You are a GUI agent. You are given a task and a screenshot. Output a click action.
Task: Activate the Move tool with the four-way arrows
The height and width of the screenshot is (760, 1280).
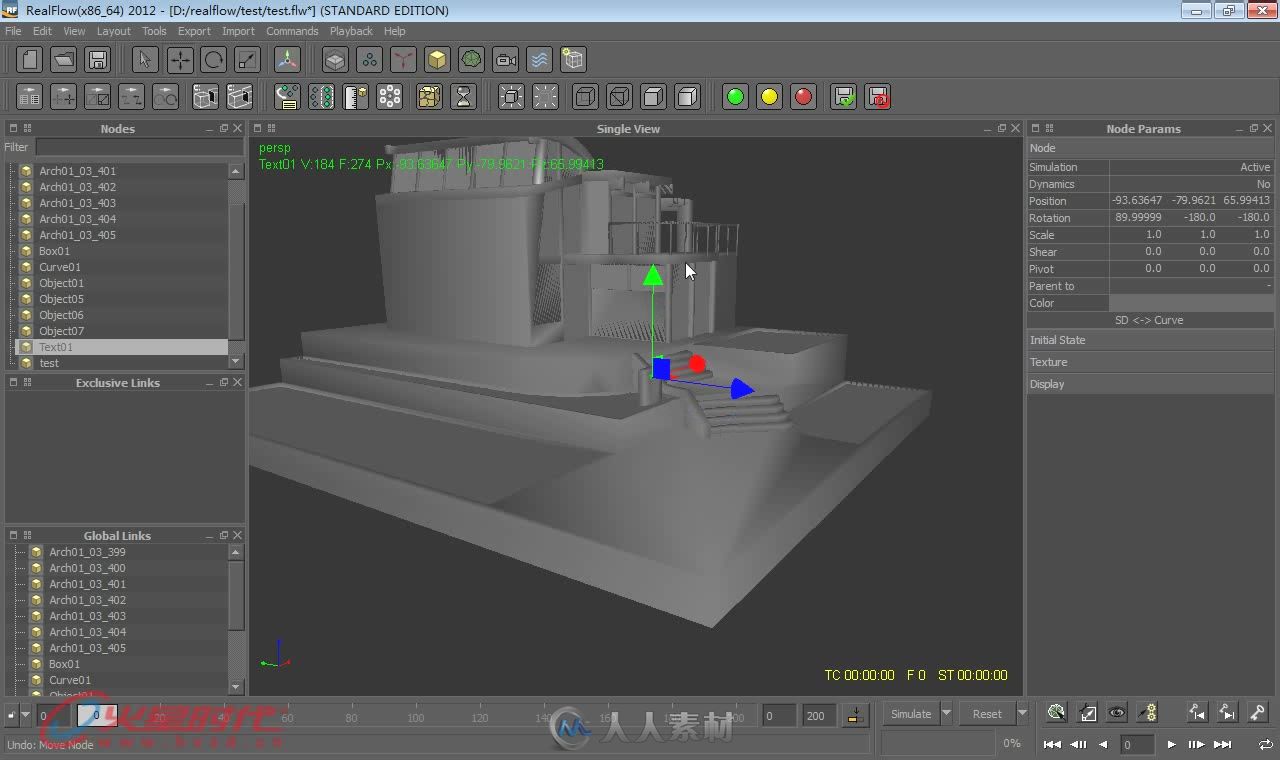coord(180,60)
